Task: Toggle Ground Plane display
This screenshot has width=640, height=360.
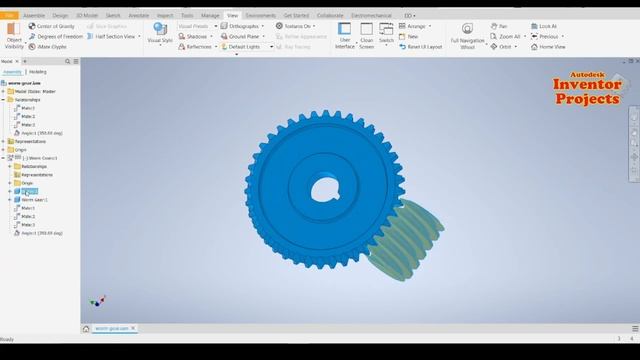Action: 240,36
